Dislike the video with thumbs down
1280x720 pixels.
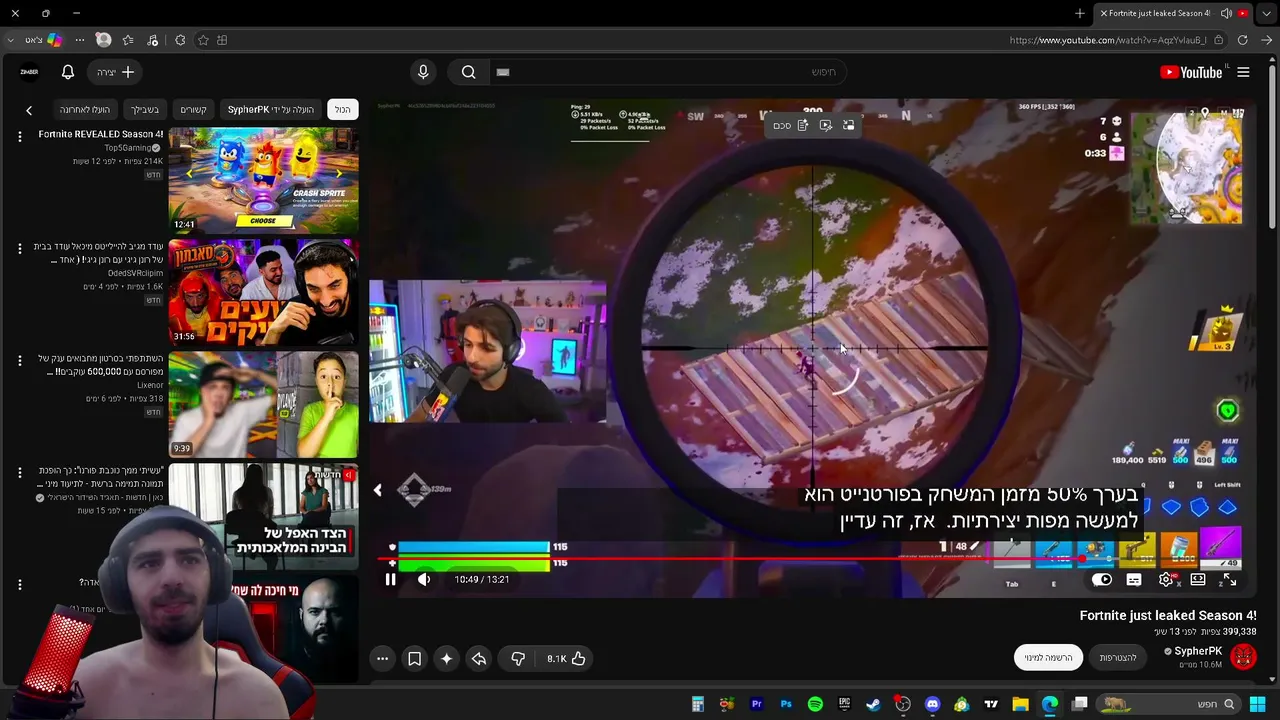[x=518, y=658]
